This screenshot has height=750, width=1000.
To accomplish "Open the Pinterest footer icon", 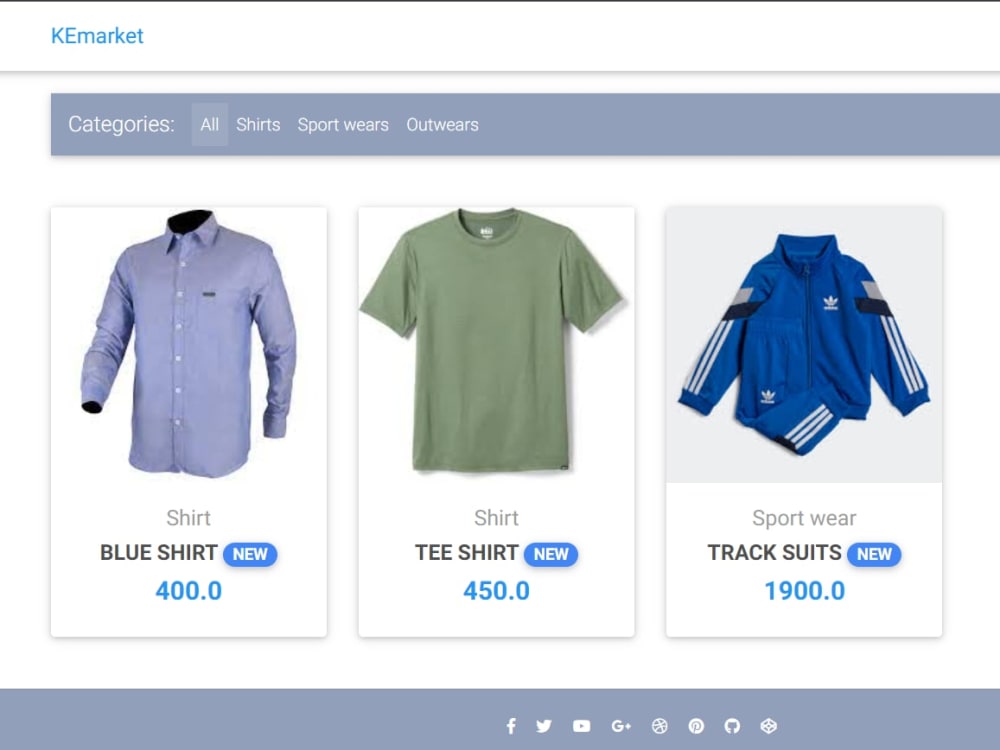I will click(696, 726).
